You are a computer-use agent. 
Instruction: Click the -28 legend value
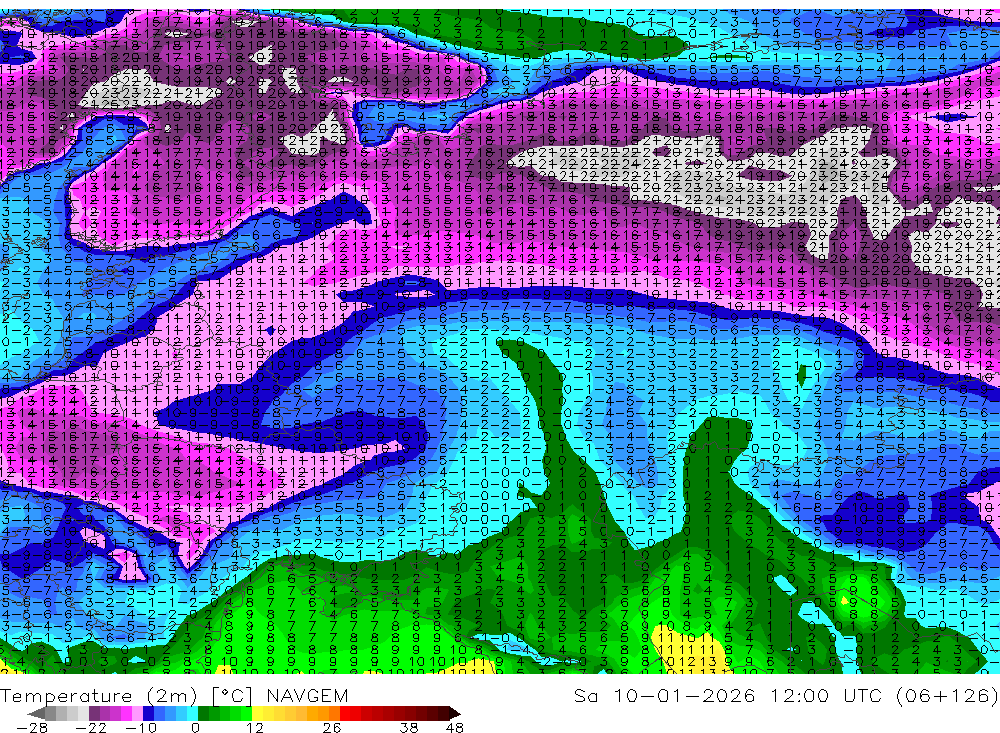tap(31, 727)
